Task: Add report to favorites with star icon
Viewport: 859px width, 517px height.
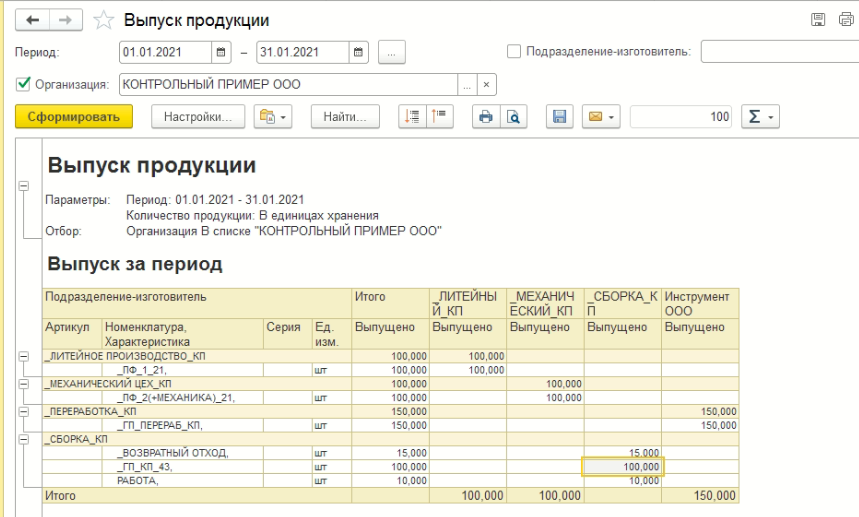Action: 102,20
